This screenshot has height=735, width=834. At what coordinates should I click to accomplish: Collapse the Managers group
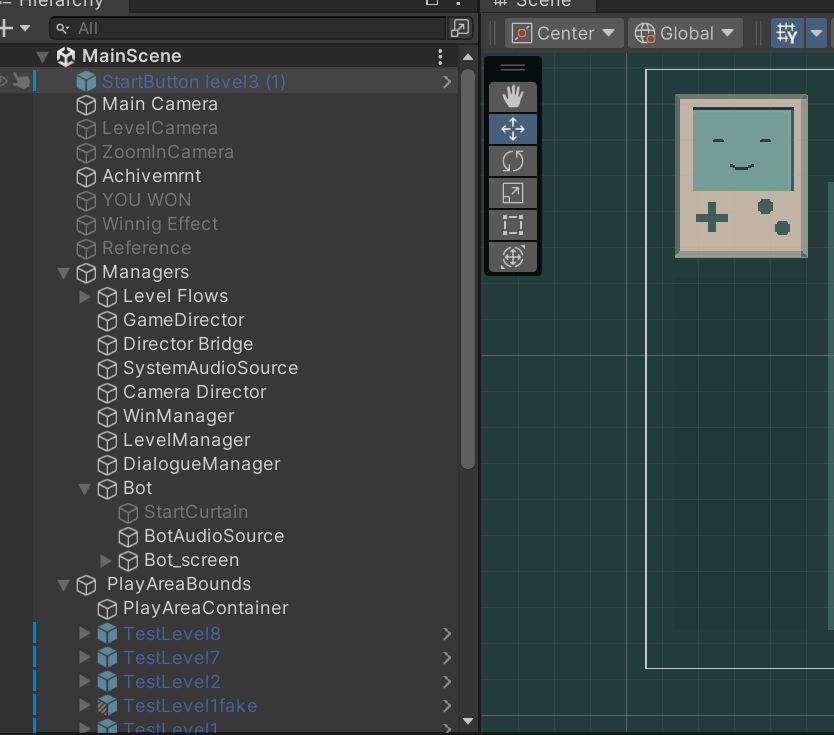pyautogui.click(x=64, y=273)
